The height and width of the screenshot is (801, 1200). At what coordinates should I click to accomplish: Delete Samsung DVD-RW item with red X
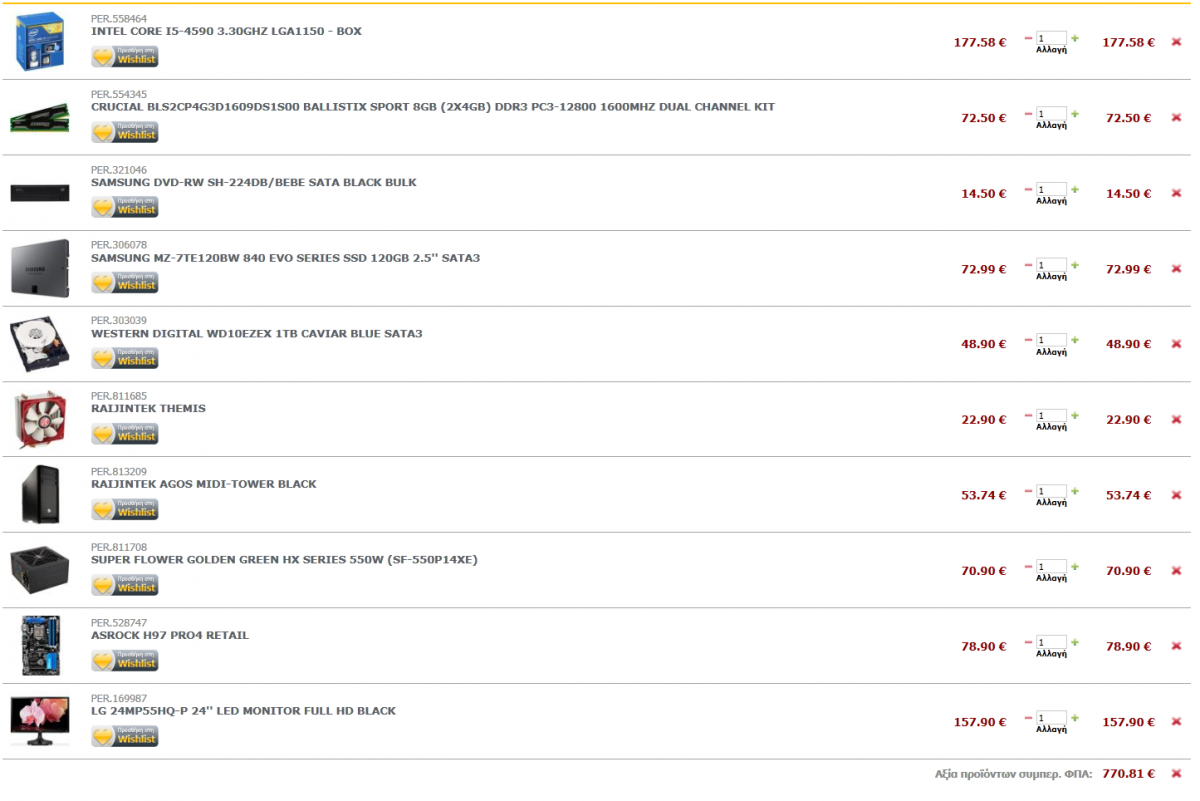(1176, 193)
